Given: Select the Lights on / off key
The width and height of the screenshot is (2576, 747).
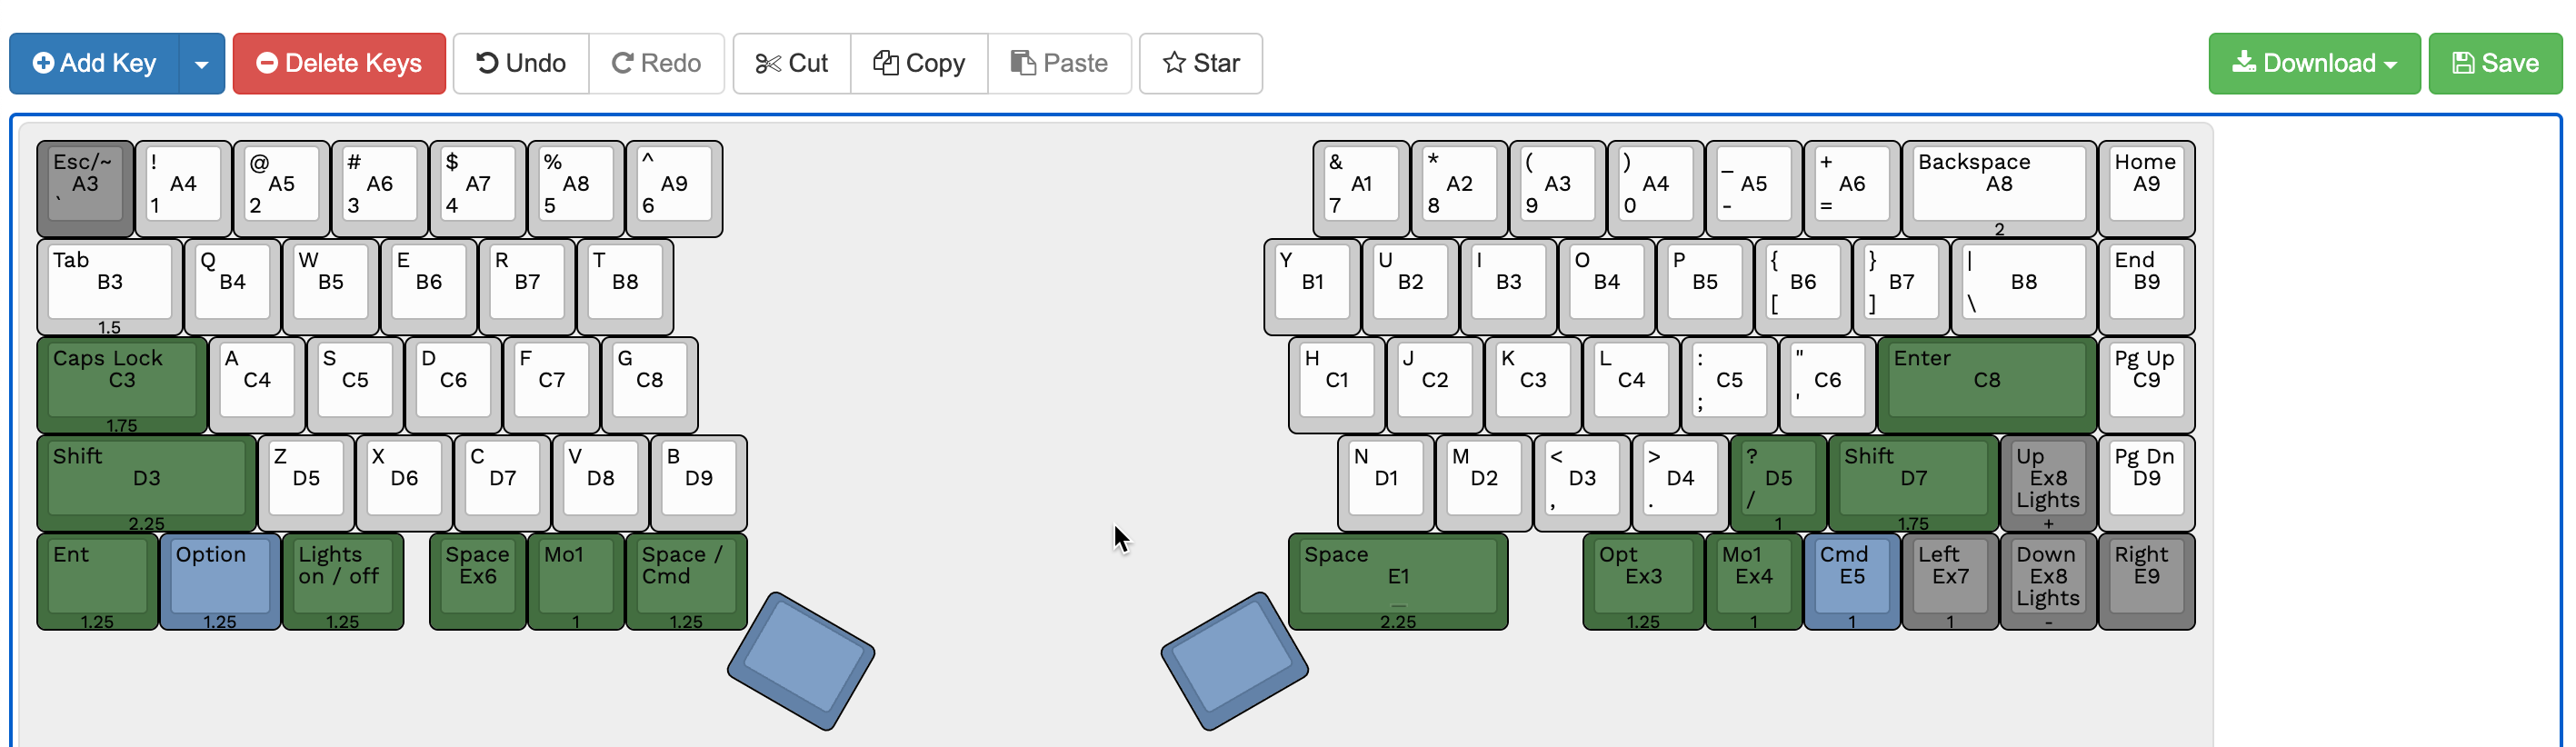Looking at the screenshot, I should pyautogui.click(x=343, y=582).
